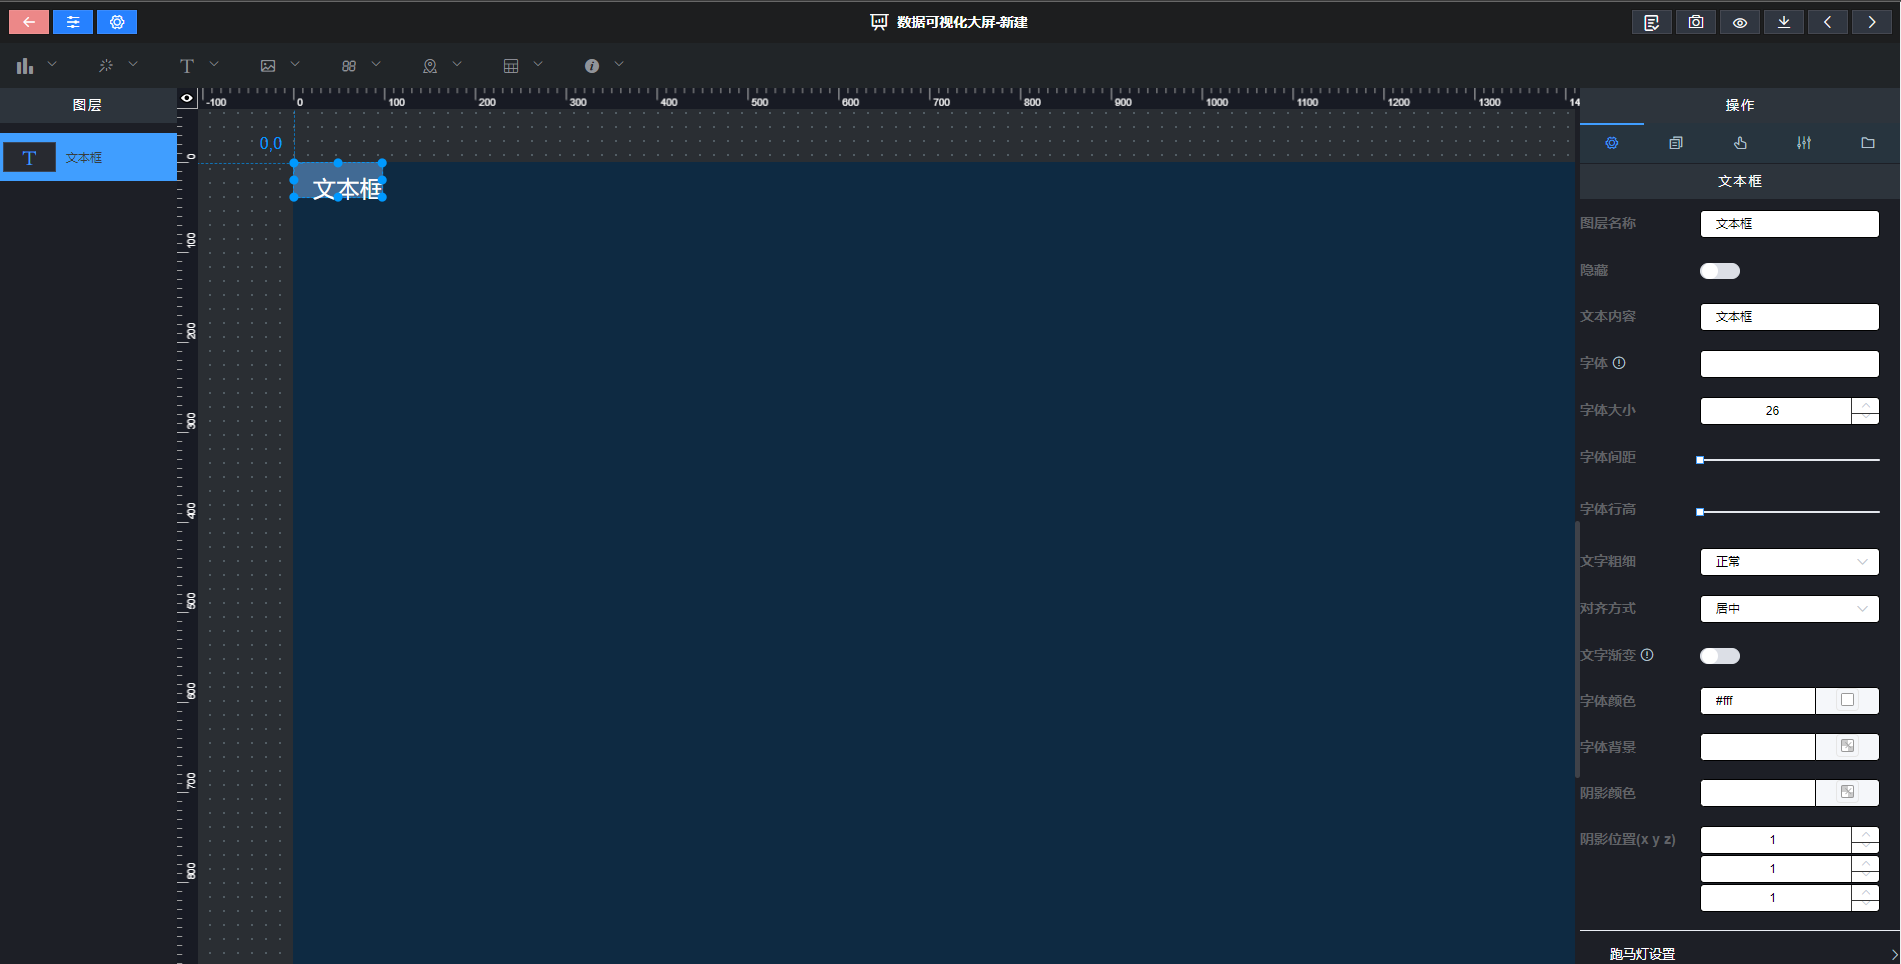Select the text T component icon

(187, 66)
